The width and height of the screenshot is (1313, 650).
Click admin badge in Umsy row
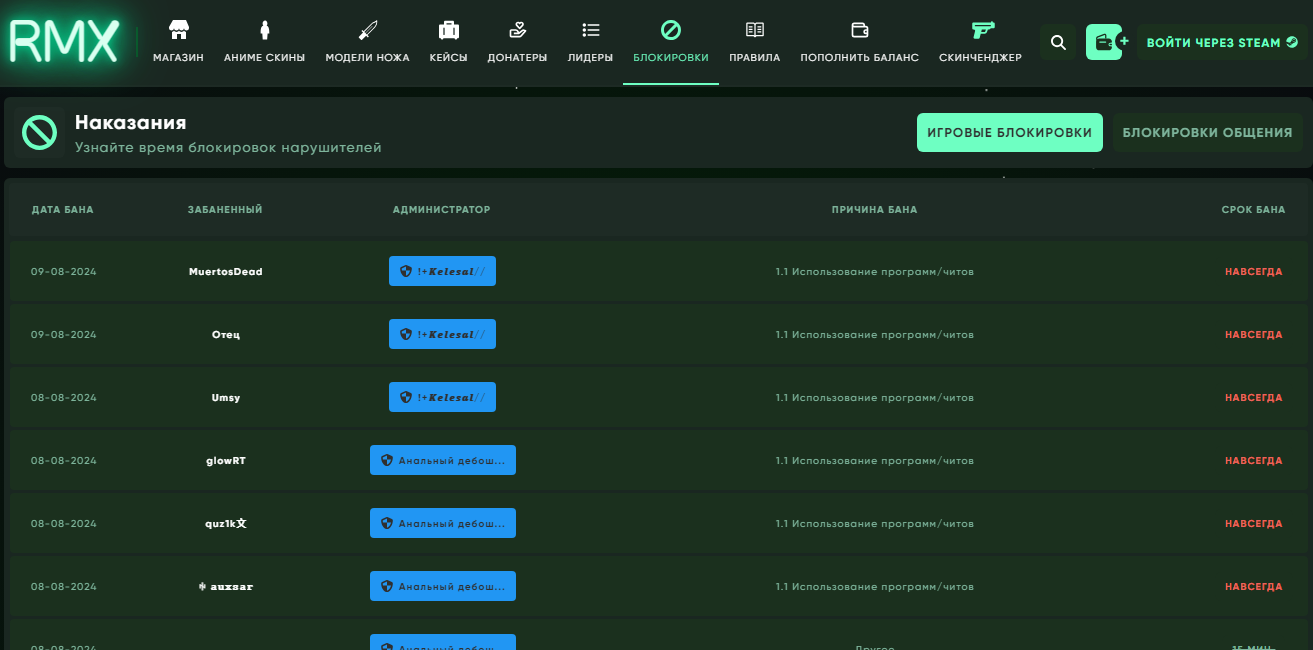(x=442, y=397)
